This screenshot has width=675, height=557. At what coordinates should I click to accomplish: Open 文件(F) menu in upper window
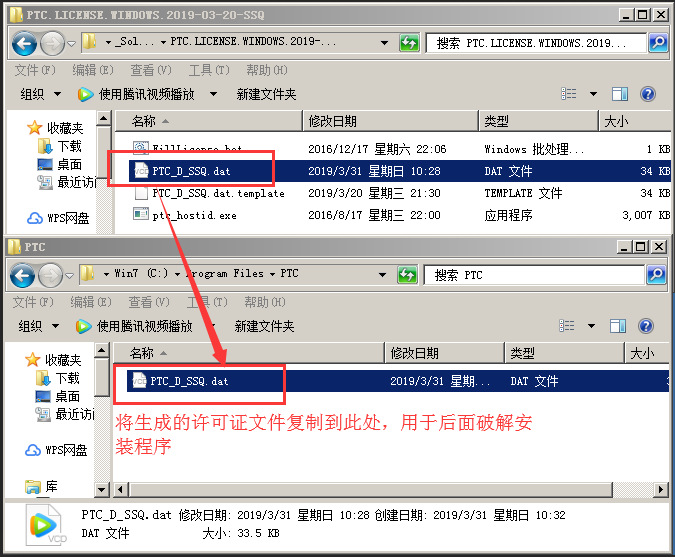35,70
